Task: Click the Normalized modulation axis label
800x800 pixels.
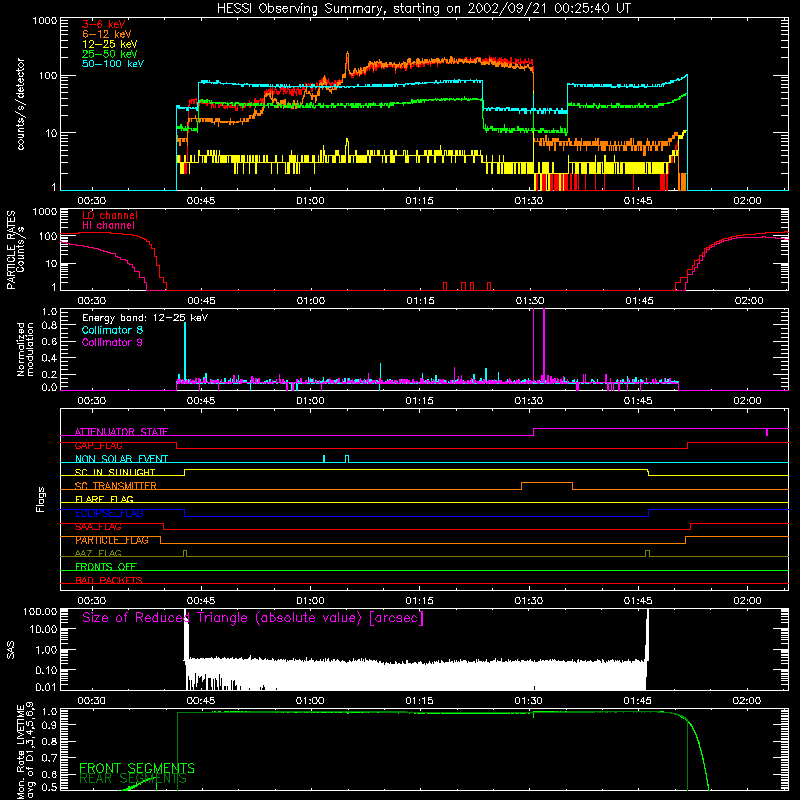Action: pos(25,349)
